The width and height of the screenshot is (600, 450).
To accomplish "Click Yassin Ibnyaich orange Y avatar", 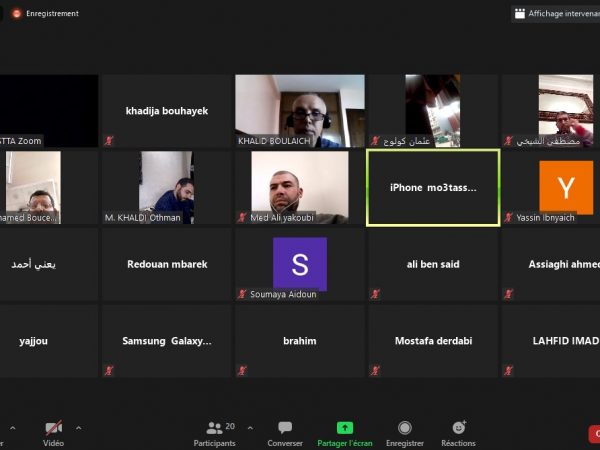I will (566, 188).
